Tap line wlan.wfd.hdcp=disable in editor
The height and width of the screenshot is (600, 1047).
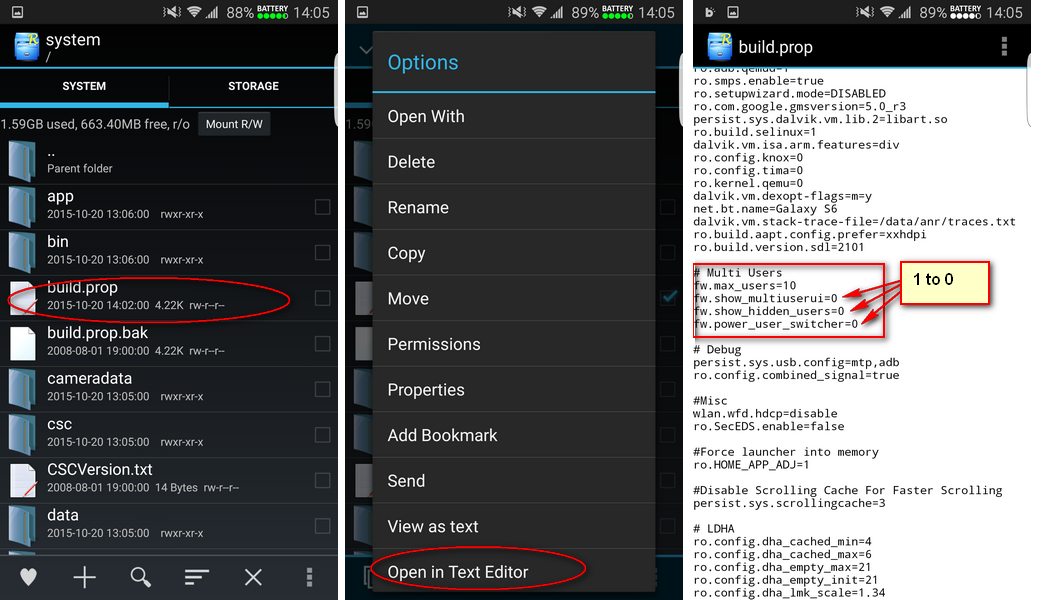765,414
